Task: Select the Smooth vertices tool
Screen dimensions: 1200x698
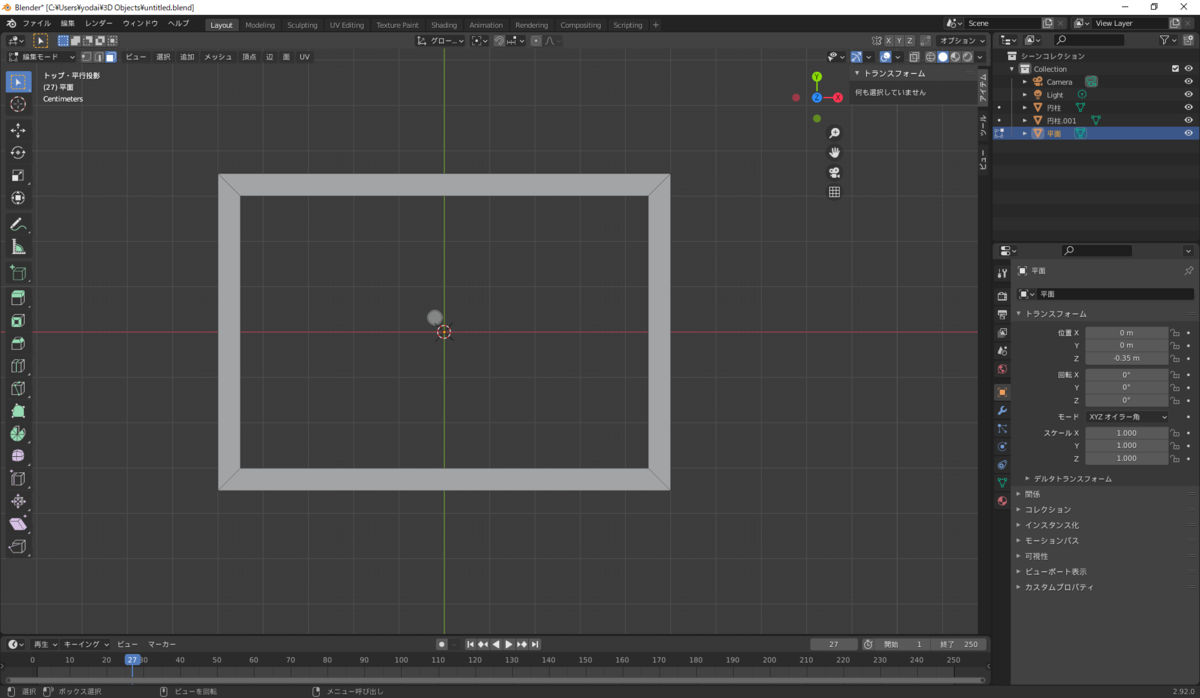Action: pyautogui.click(x=18, y=457)
